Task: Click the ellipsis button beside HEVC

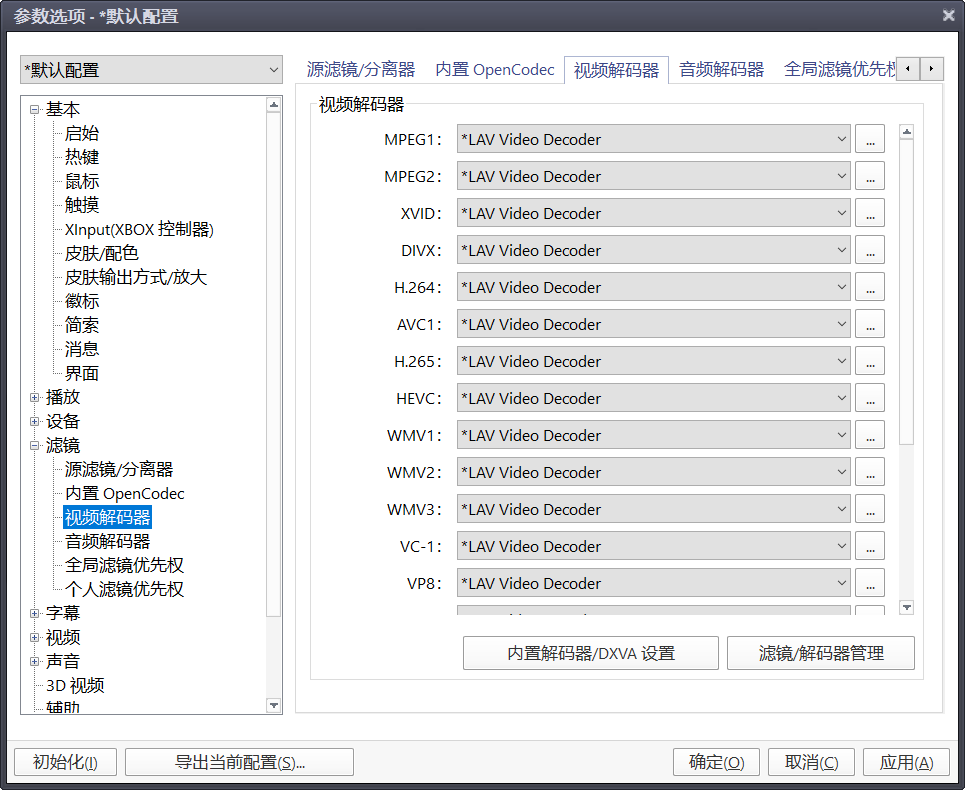Action: click(x=870, y=398)
